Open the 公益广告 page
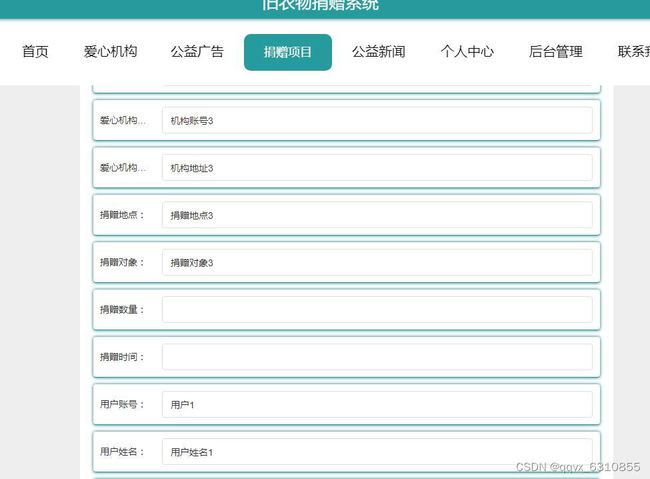Viewport: 650px width, 479px height. tap(197, 52)
